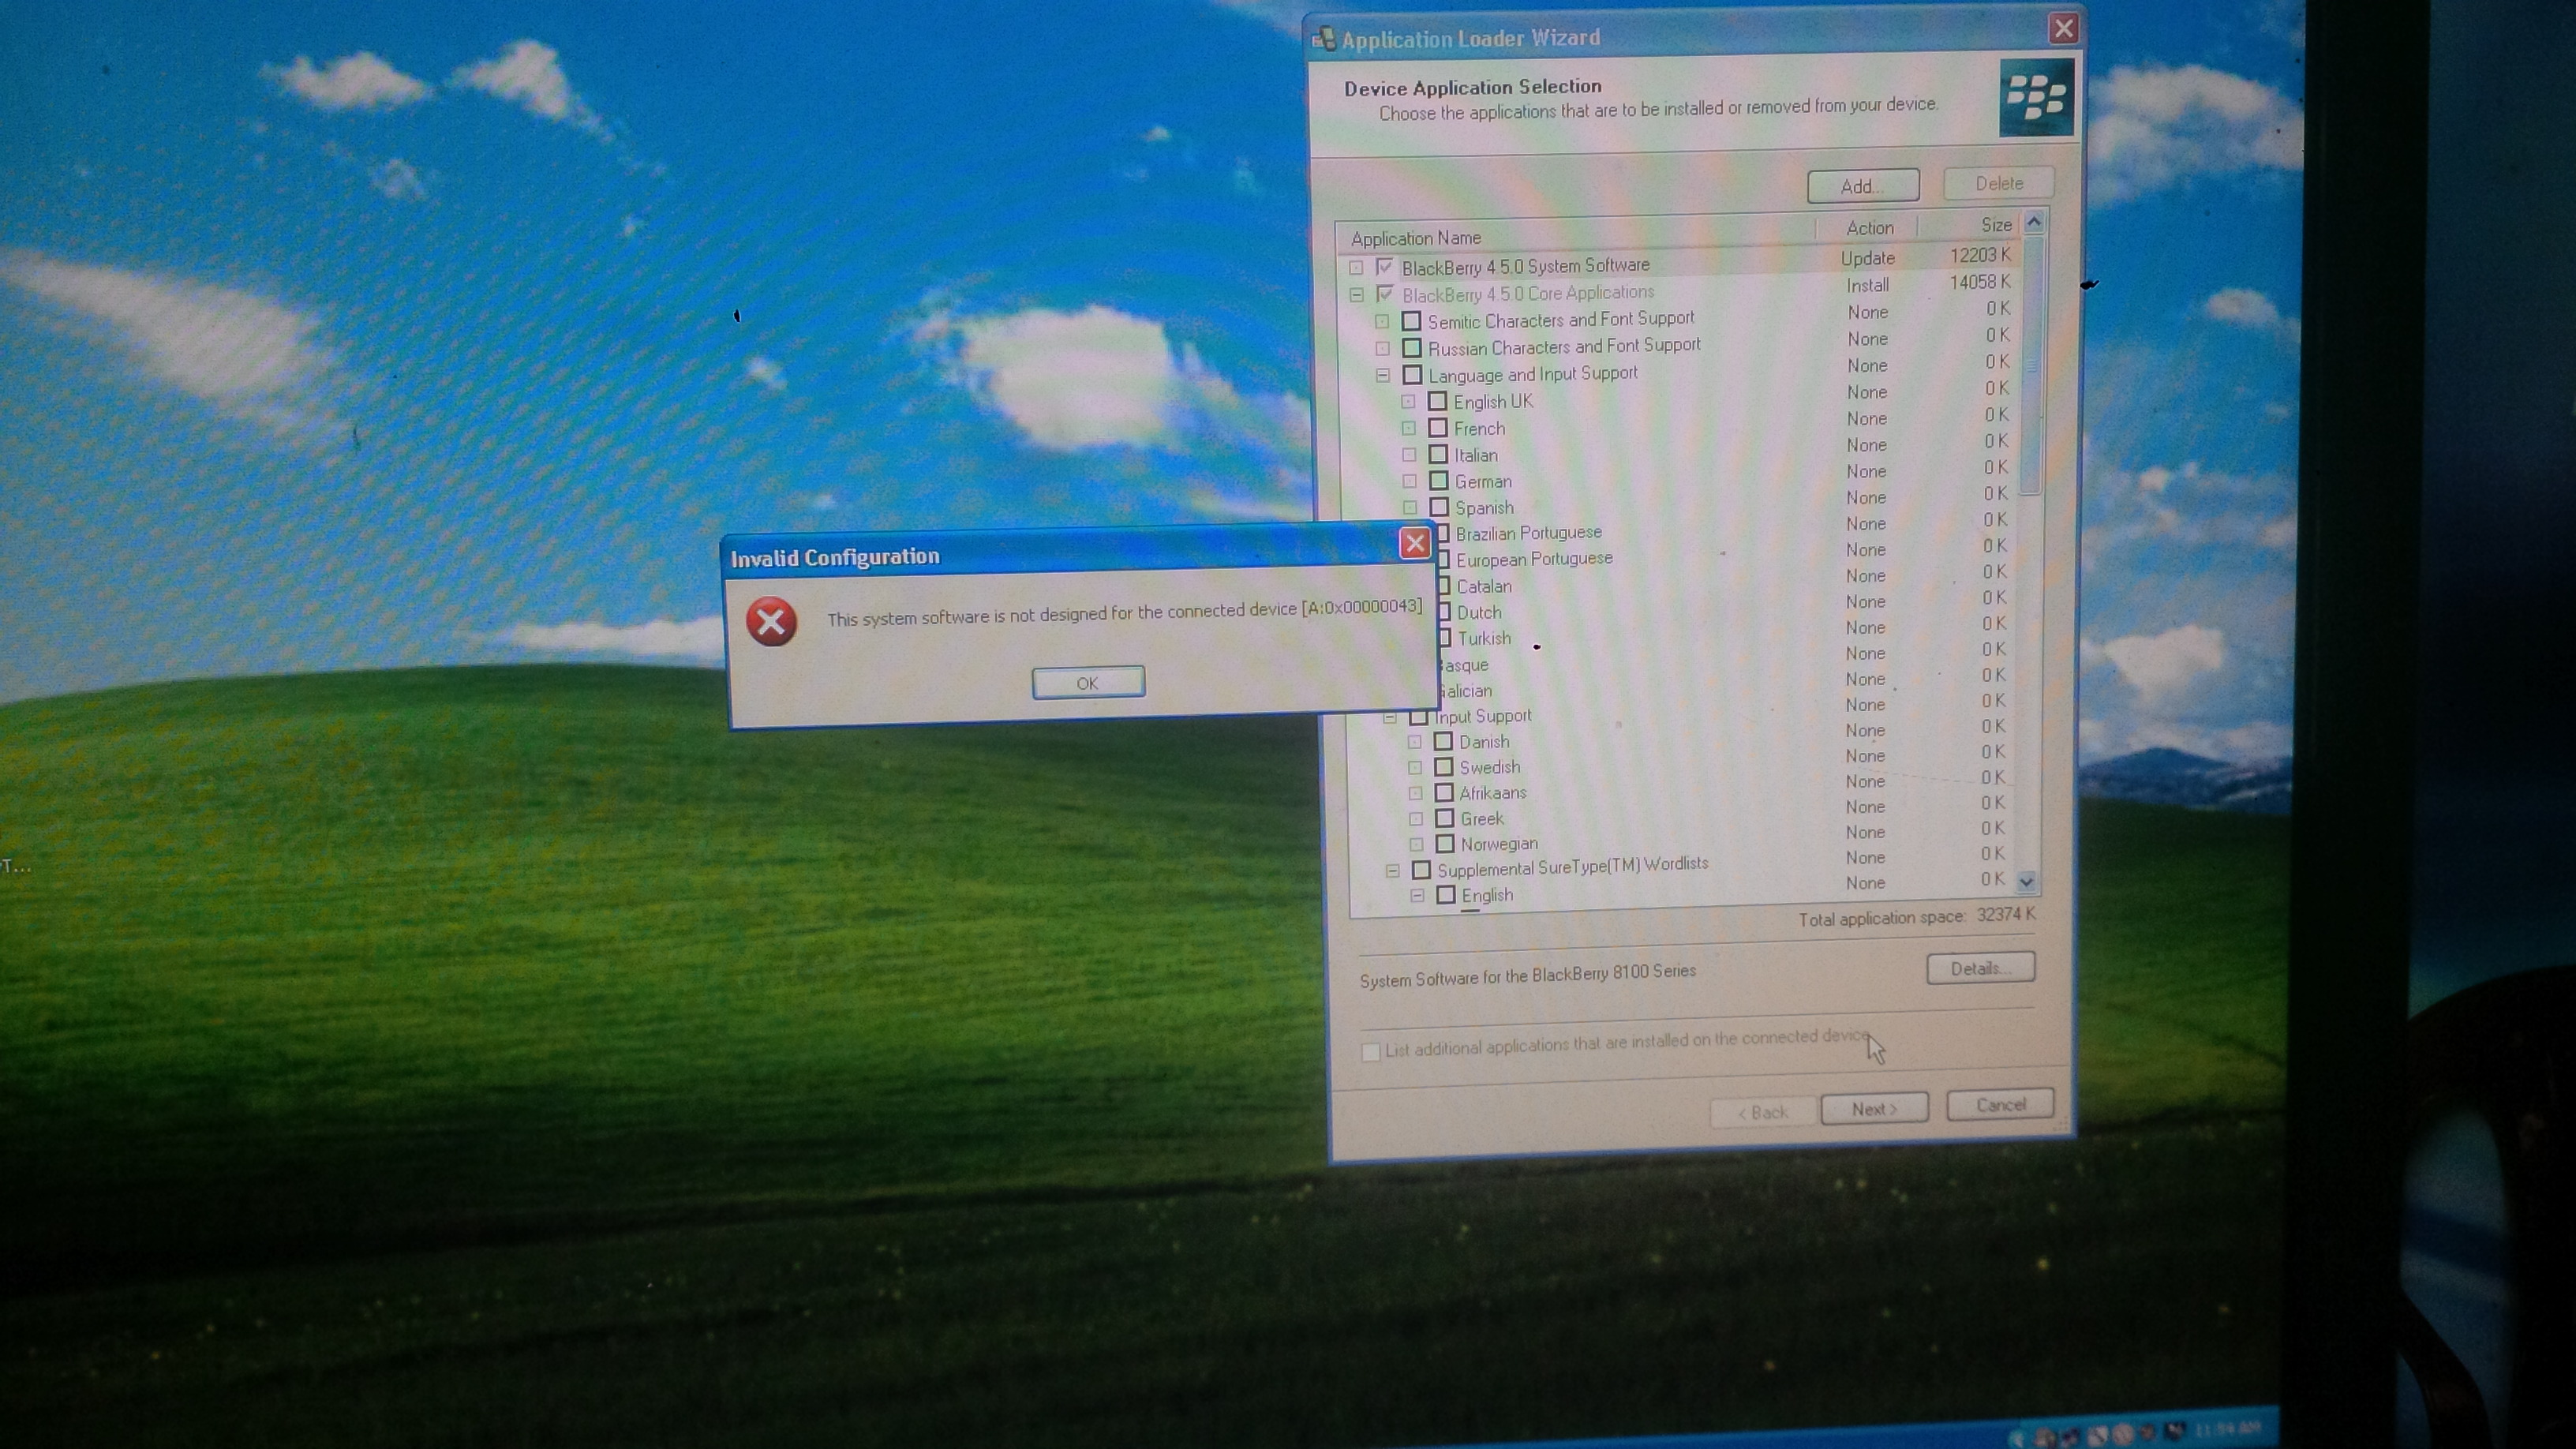The height and width of the screenshot is (1449, 2576).
Task: Click System Software for BlackBerry 8100 Series text
Action: tap(1528, 975)
